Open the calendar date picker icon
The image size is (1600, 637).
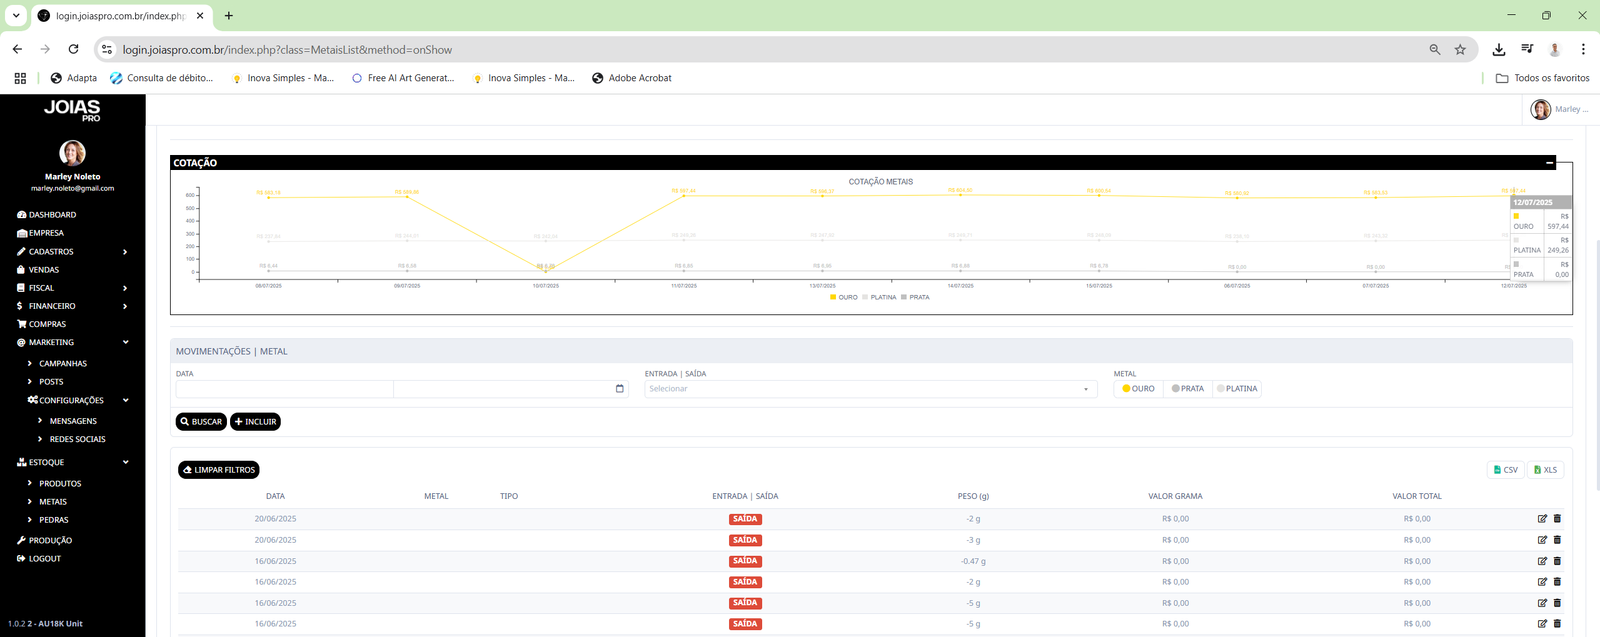(x=620, y=389)
